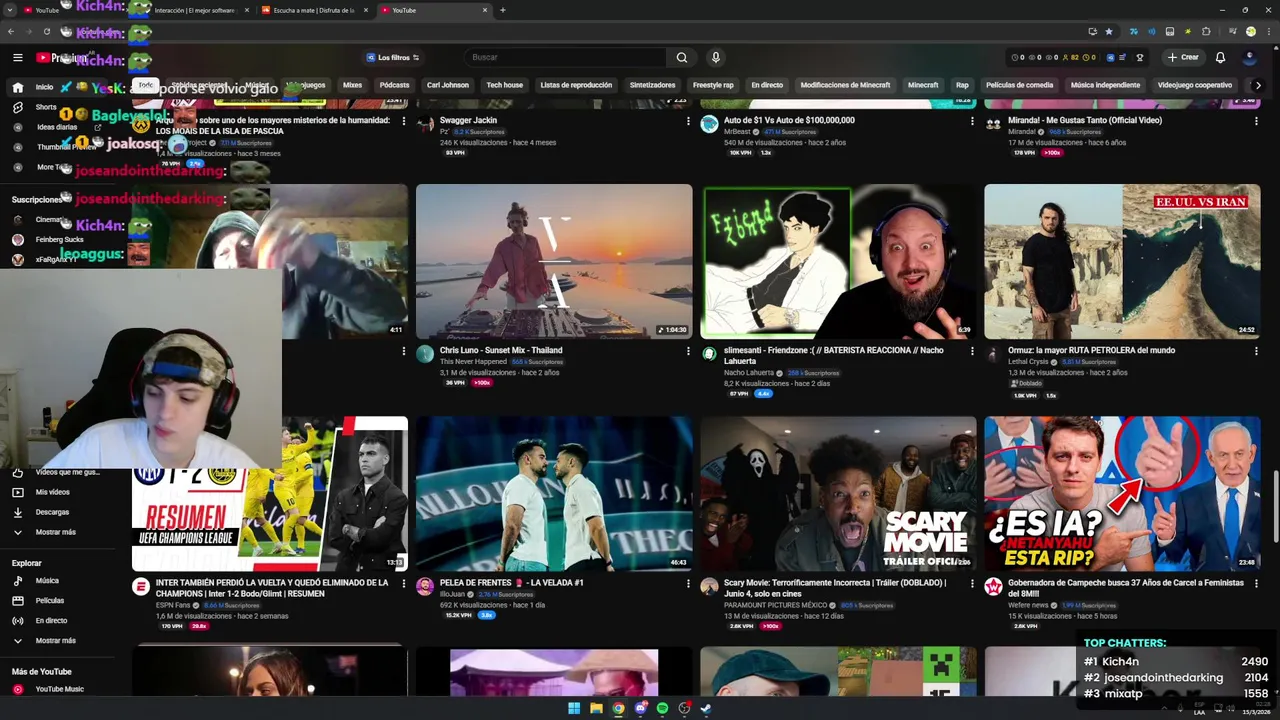The height and width of the screenshot is (720, 1280).
Task: Open Steam from the taskbar
Action: click(x=706, y=708)
